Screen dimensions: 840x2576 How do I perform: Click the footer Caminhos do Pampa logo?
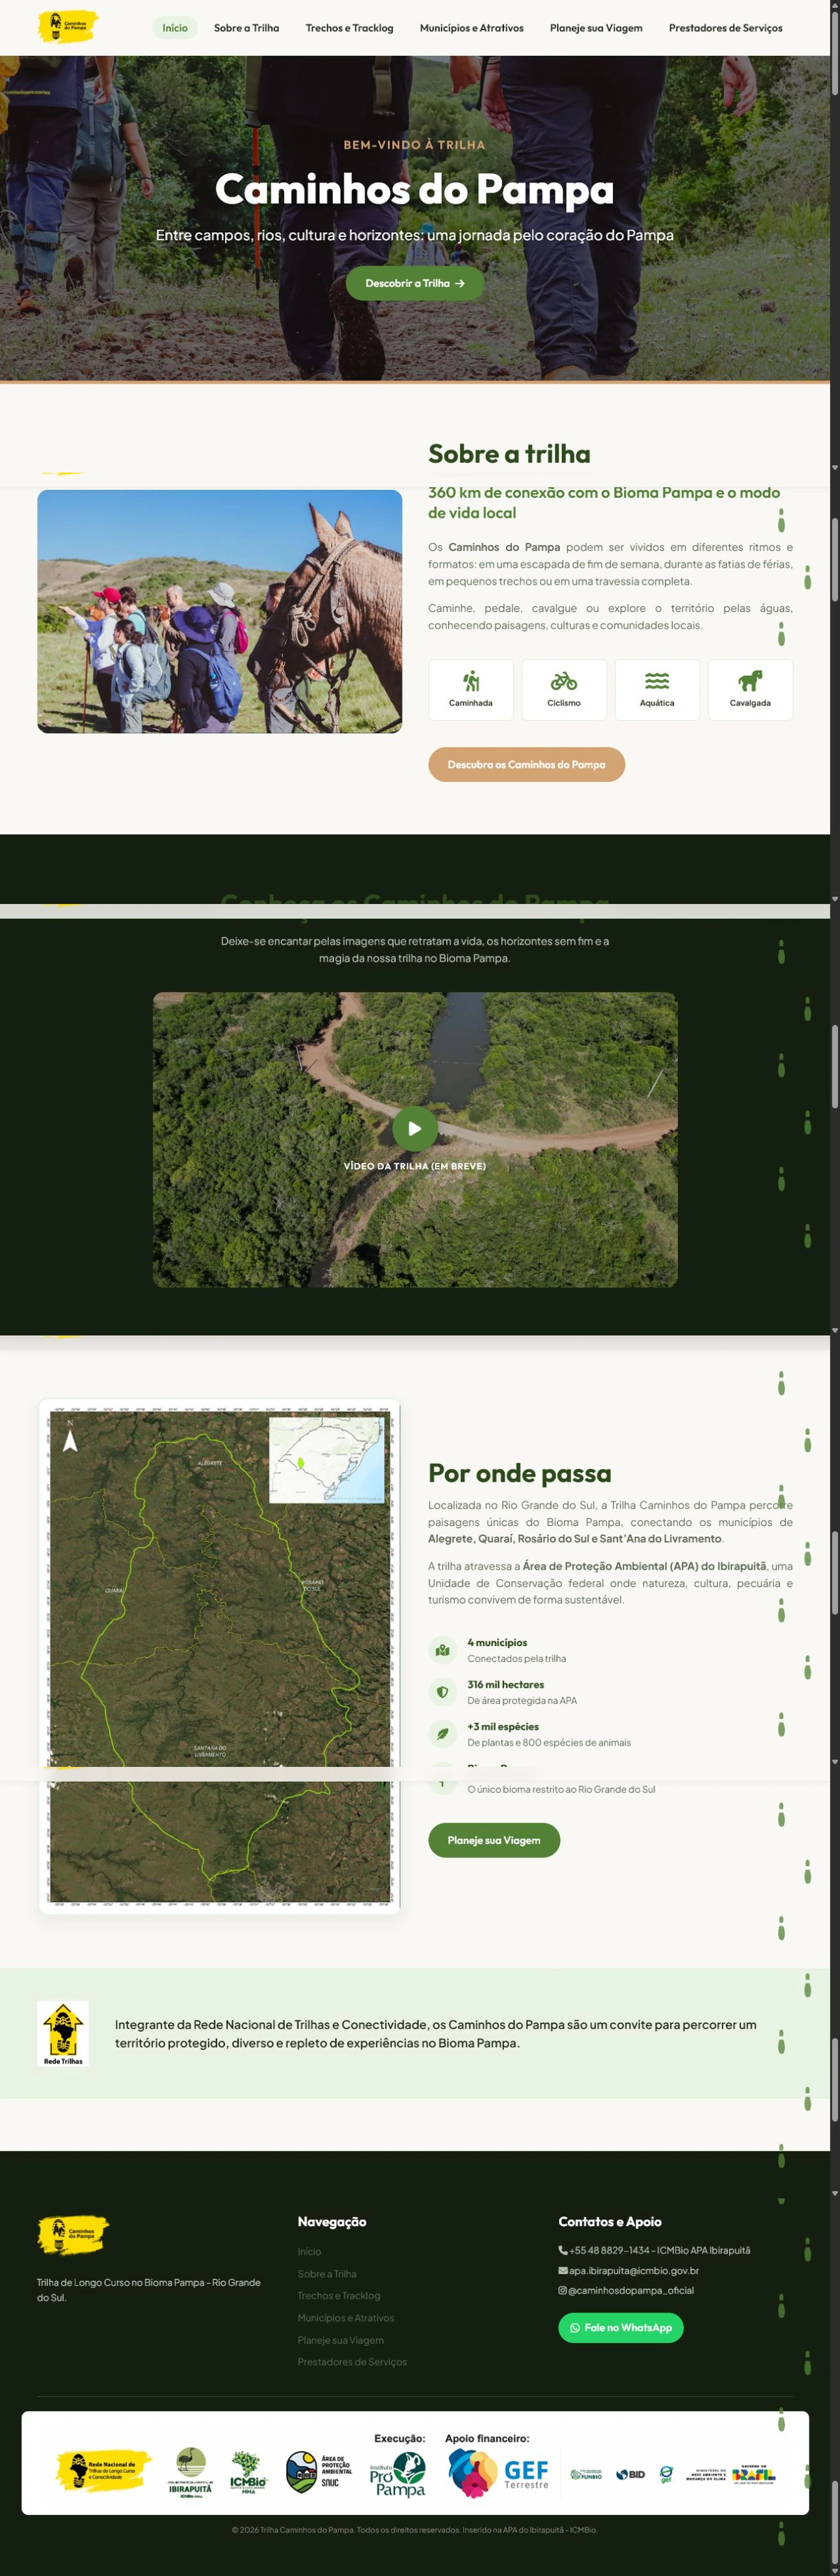click(x=73, y=2234)
